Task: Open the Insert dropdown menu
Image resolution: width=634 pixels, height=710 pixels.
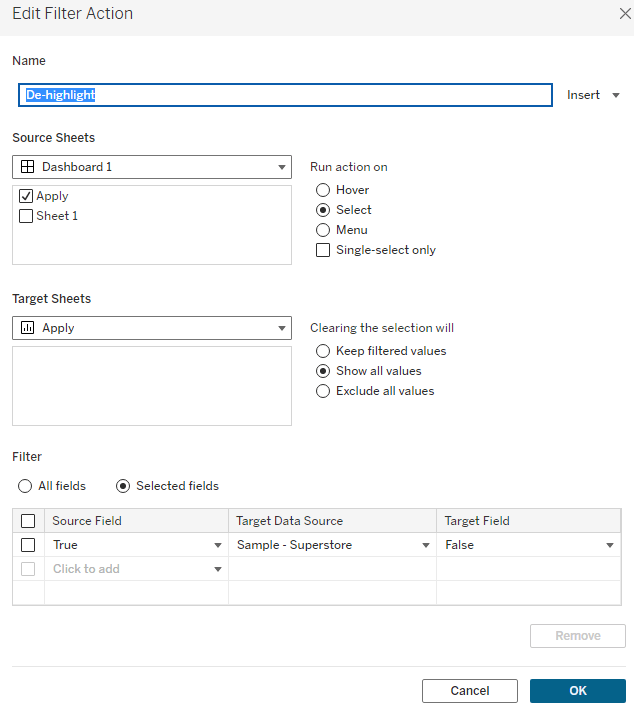Action: [594, 95]
